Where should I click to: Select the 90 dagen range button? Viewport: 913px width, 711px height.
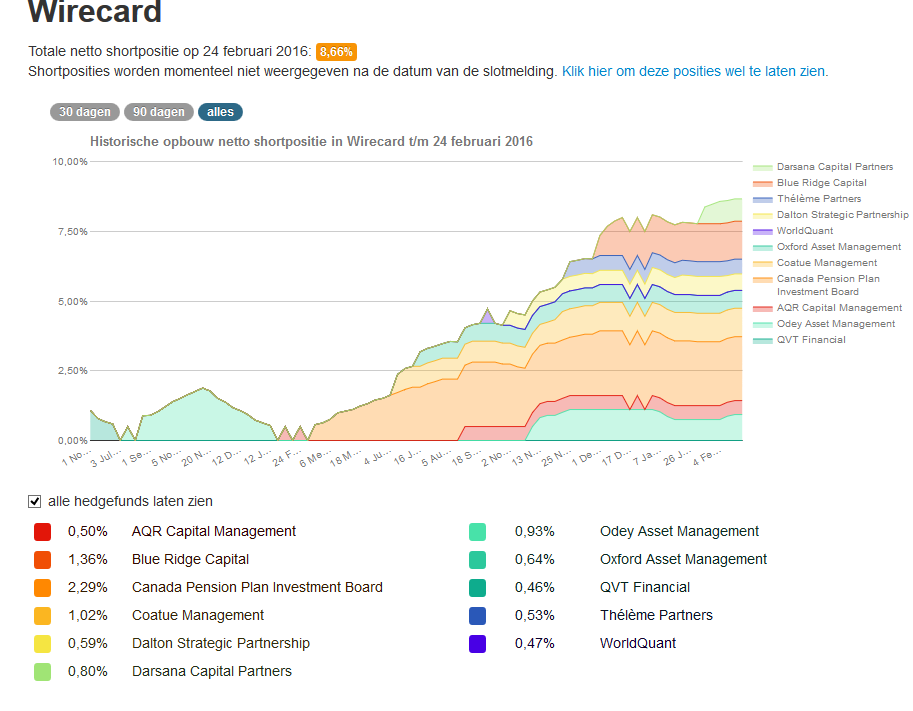click(x=158, y=112)
